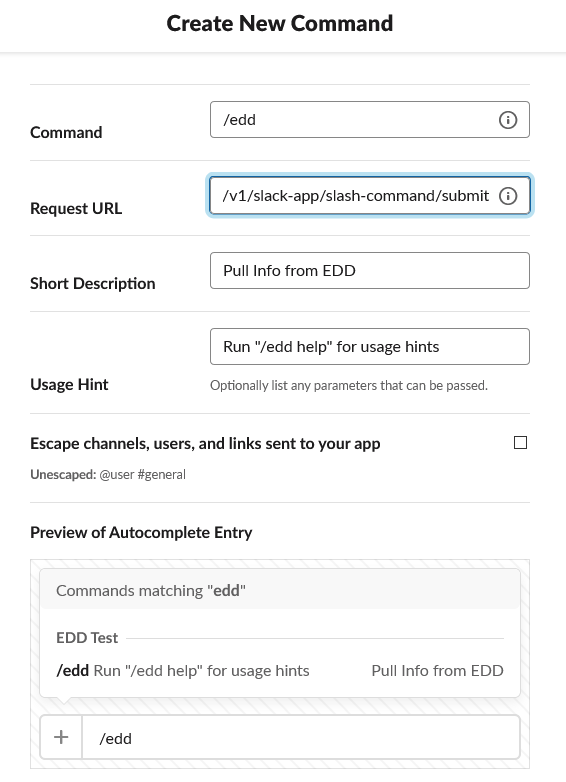Click the Usage Hint input field

click(x=370, y=346)
